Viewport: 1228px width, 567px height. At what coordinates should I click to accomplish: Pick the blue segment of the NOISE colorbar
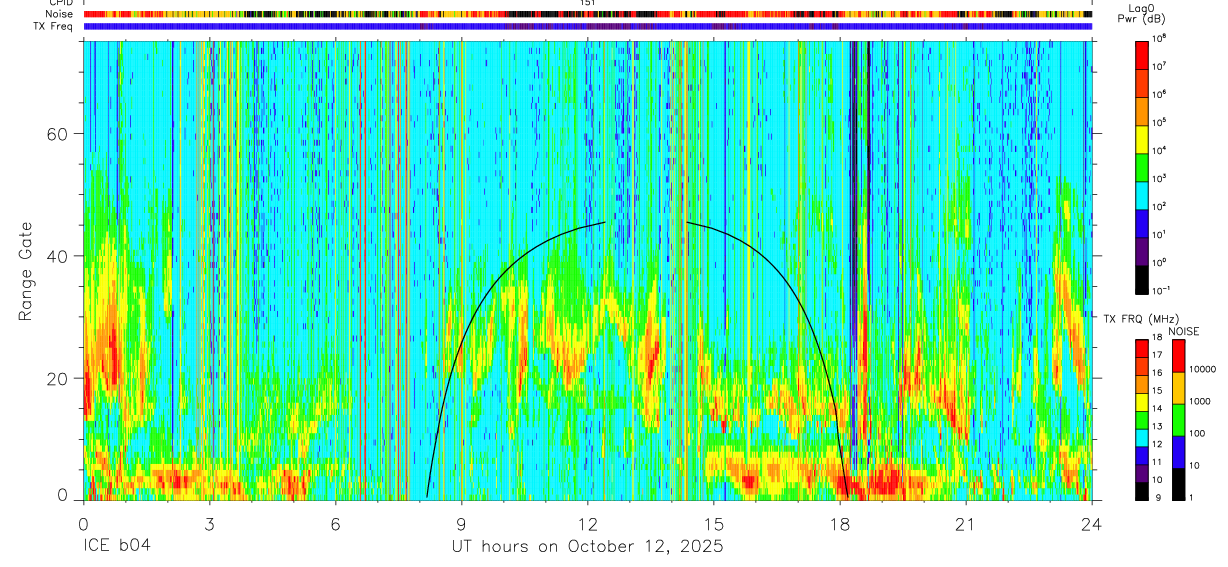coord(1179,452)
